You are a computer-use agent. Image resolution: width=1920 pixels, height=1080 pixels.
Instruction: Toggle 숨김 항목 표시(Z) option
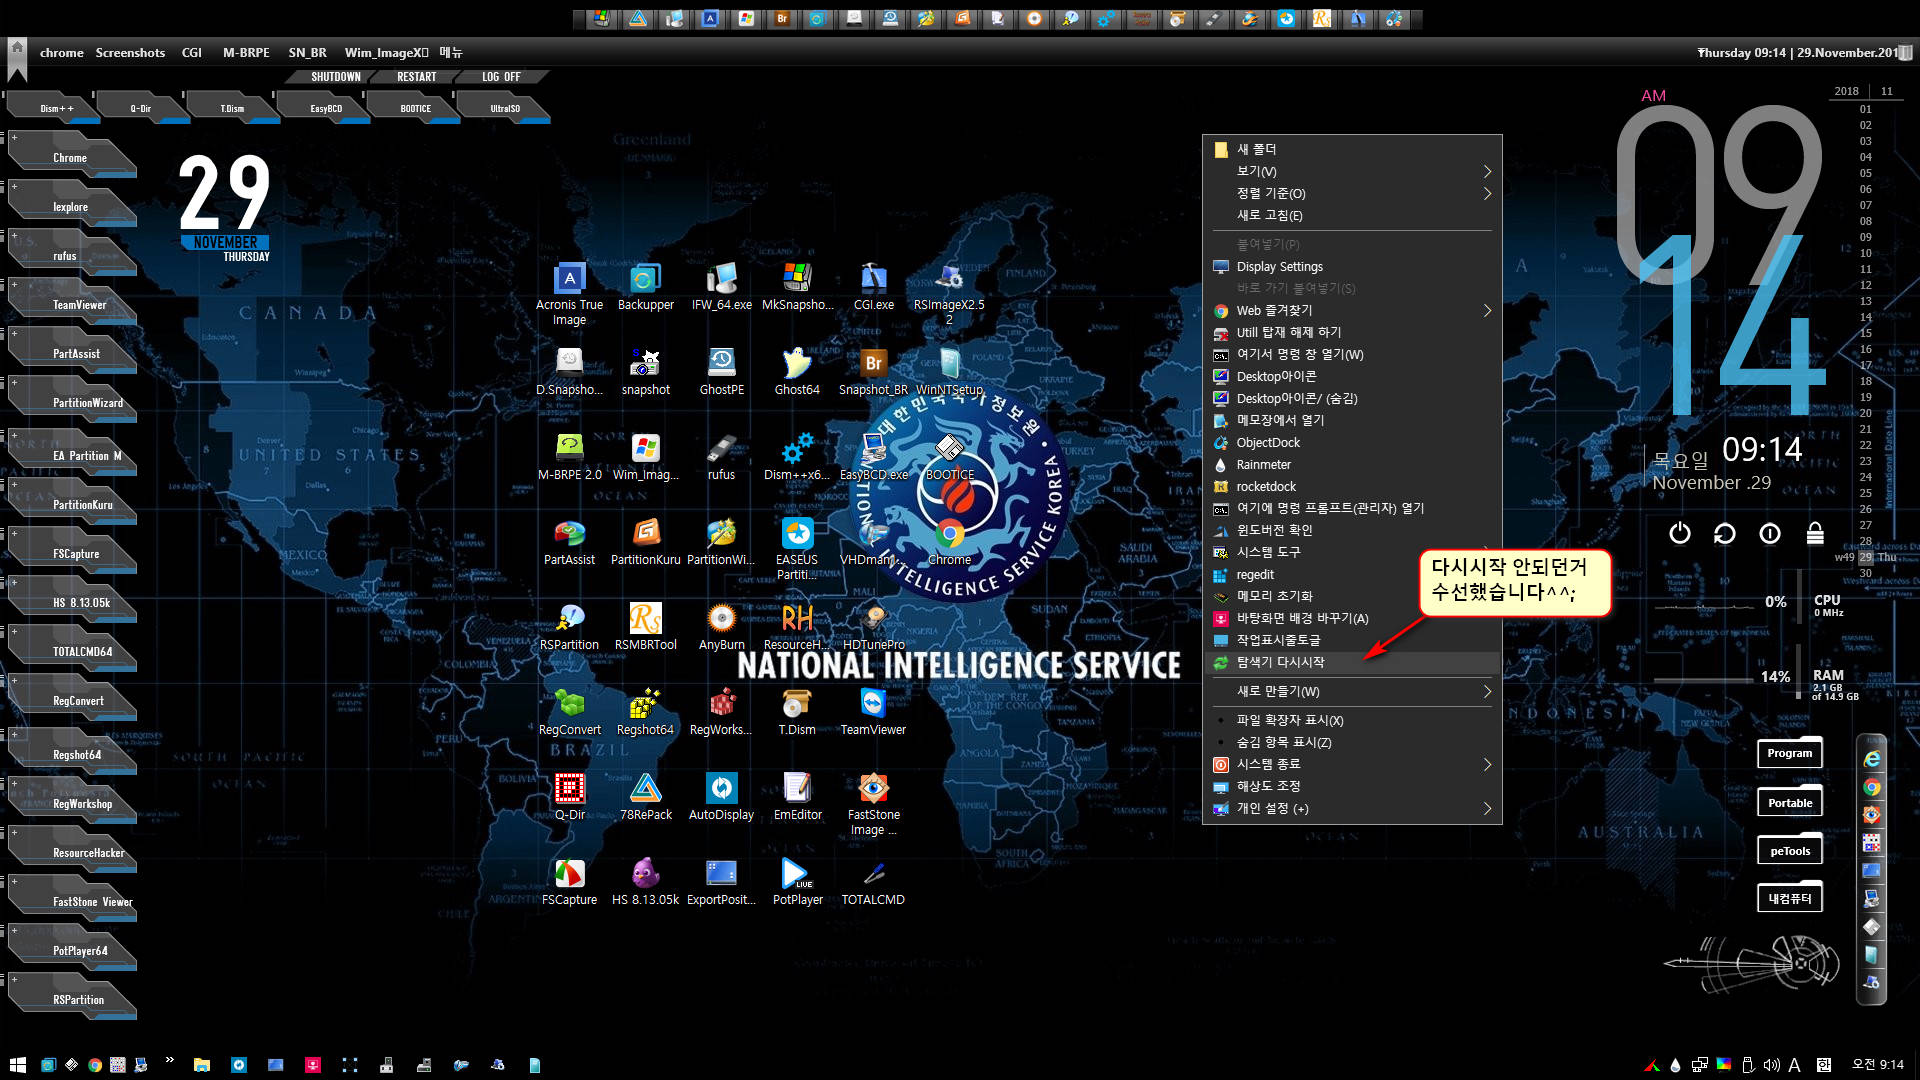click(1351, 742)
